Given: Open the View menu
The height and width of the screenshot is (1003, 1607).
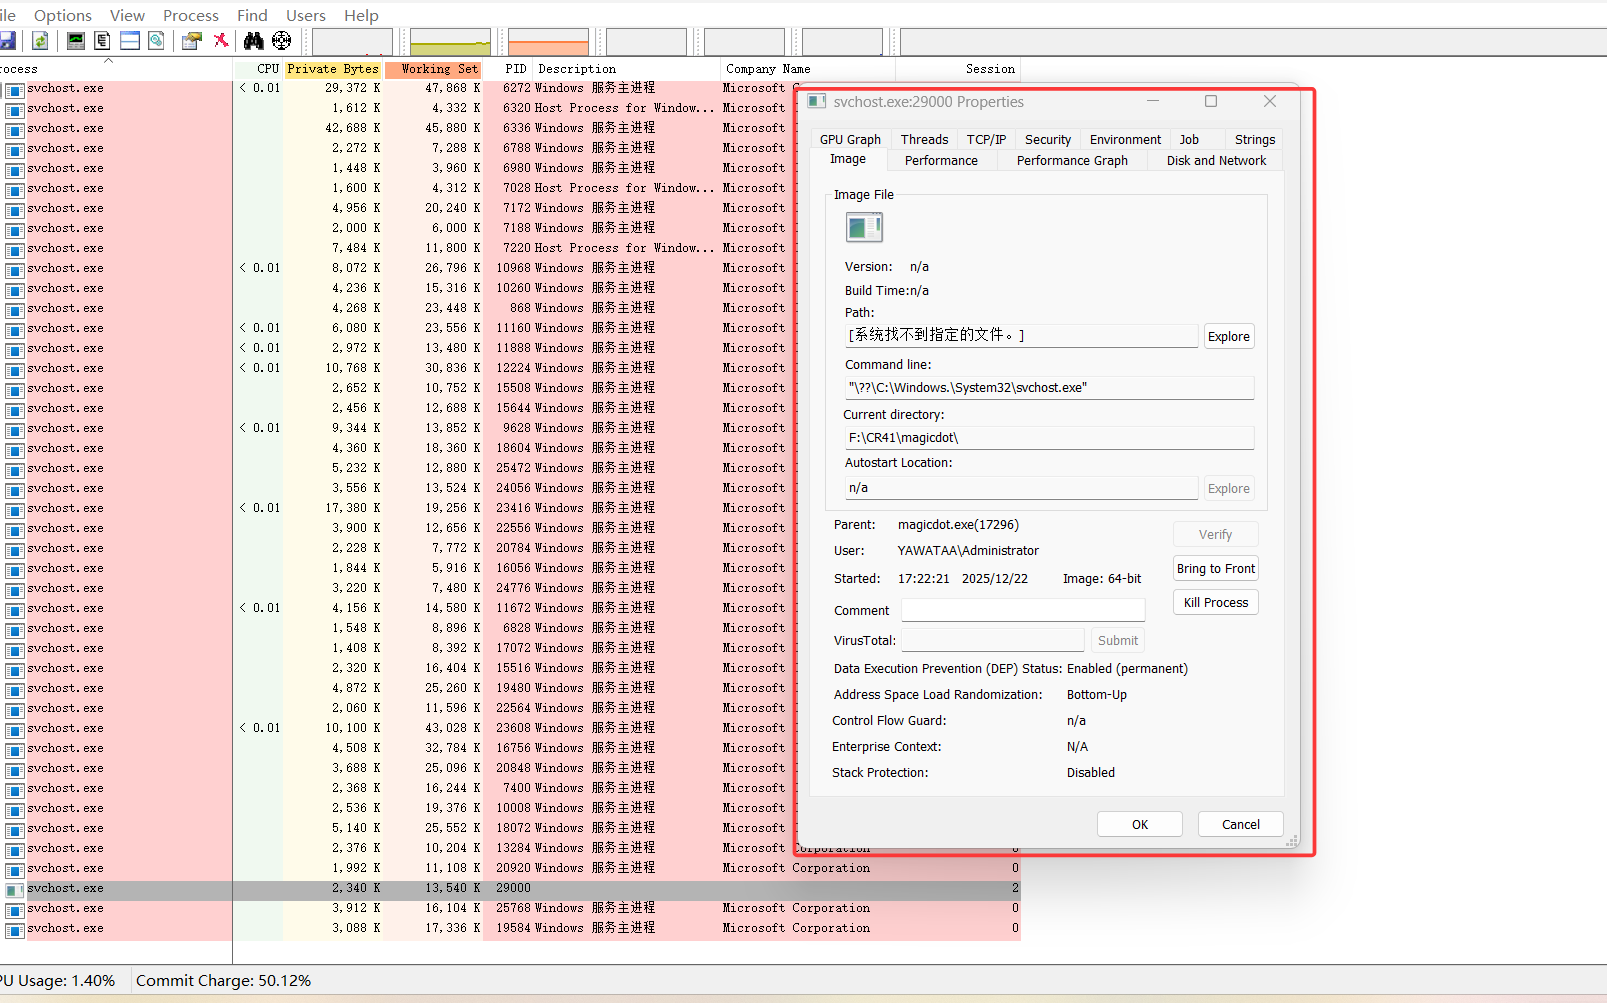Looking at the screenshot, I should coord(127,15).
